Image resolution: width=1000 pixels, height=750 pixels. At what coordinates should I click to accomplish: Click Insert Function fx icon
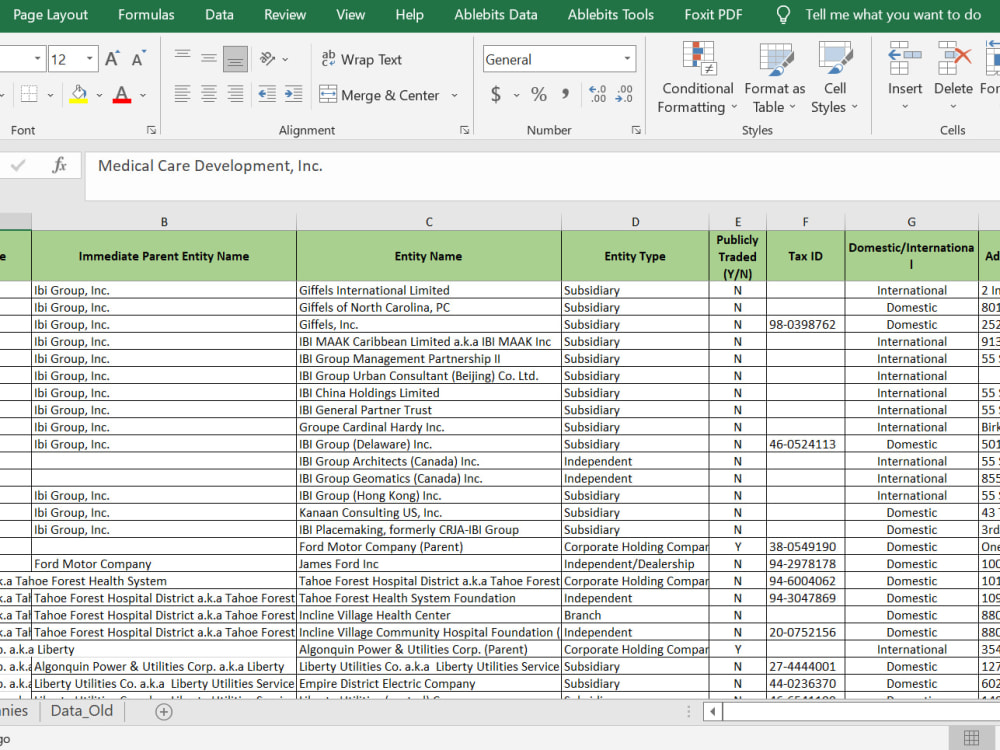point(59,166)
